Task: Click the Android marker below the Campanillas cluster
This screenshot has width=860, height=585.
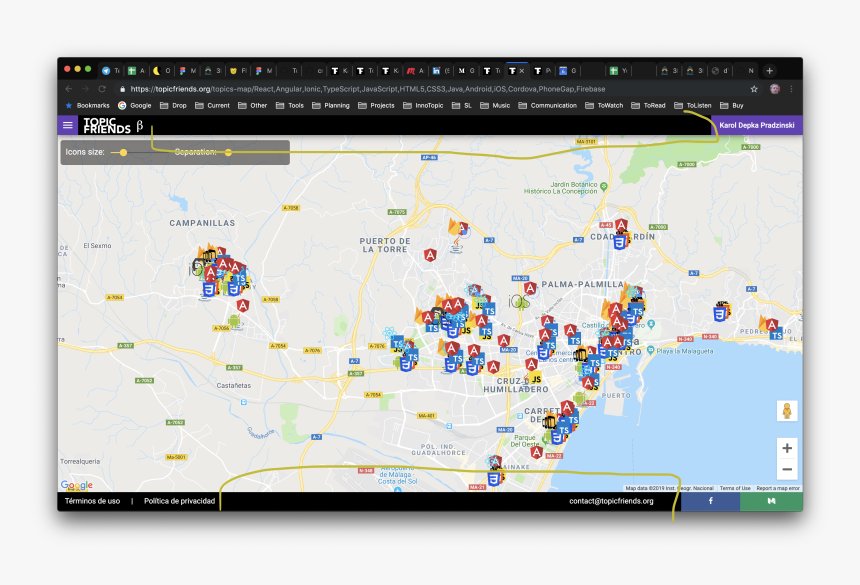Action: click(235, 321)
